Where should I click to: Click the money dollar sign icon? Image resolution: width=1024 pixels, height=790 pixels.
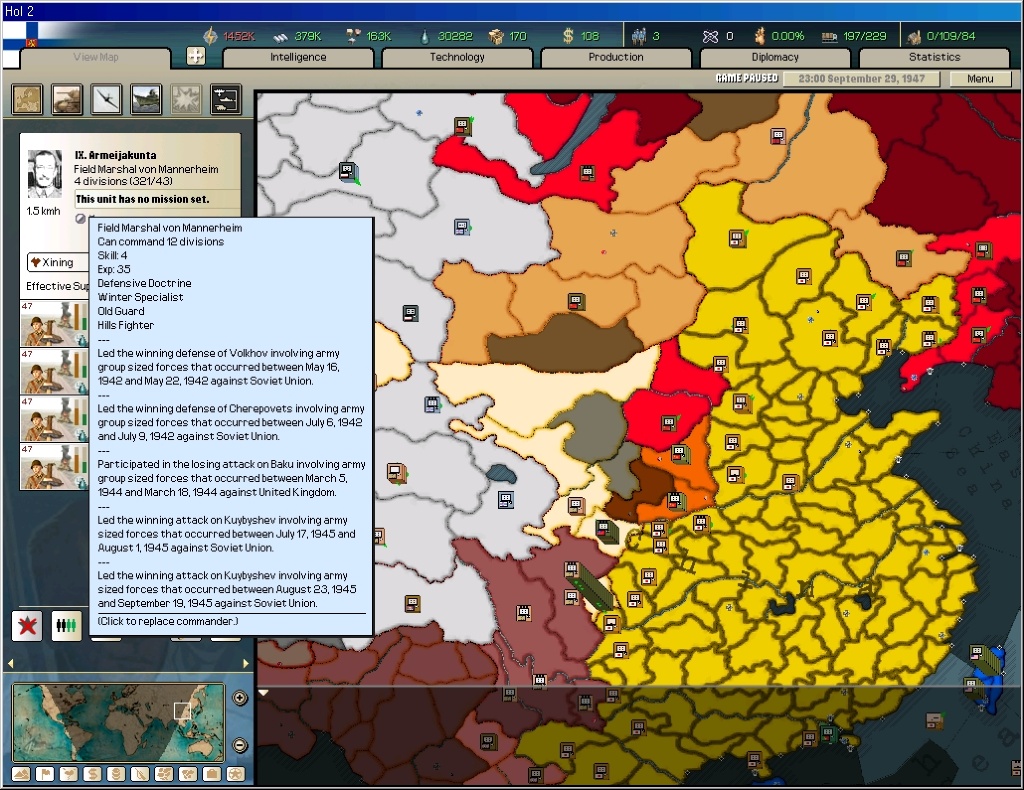pyautogui.click(x=568, y=36)
